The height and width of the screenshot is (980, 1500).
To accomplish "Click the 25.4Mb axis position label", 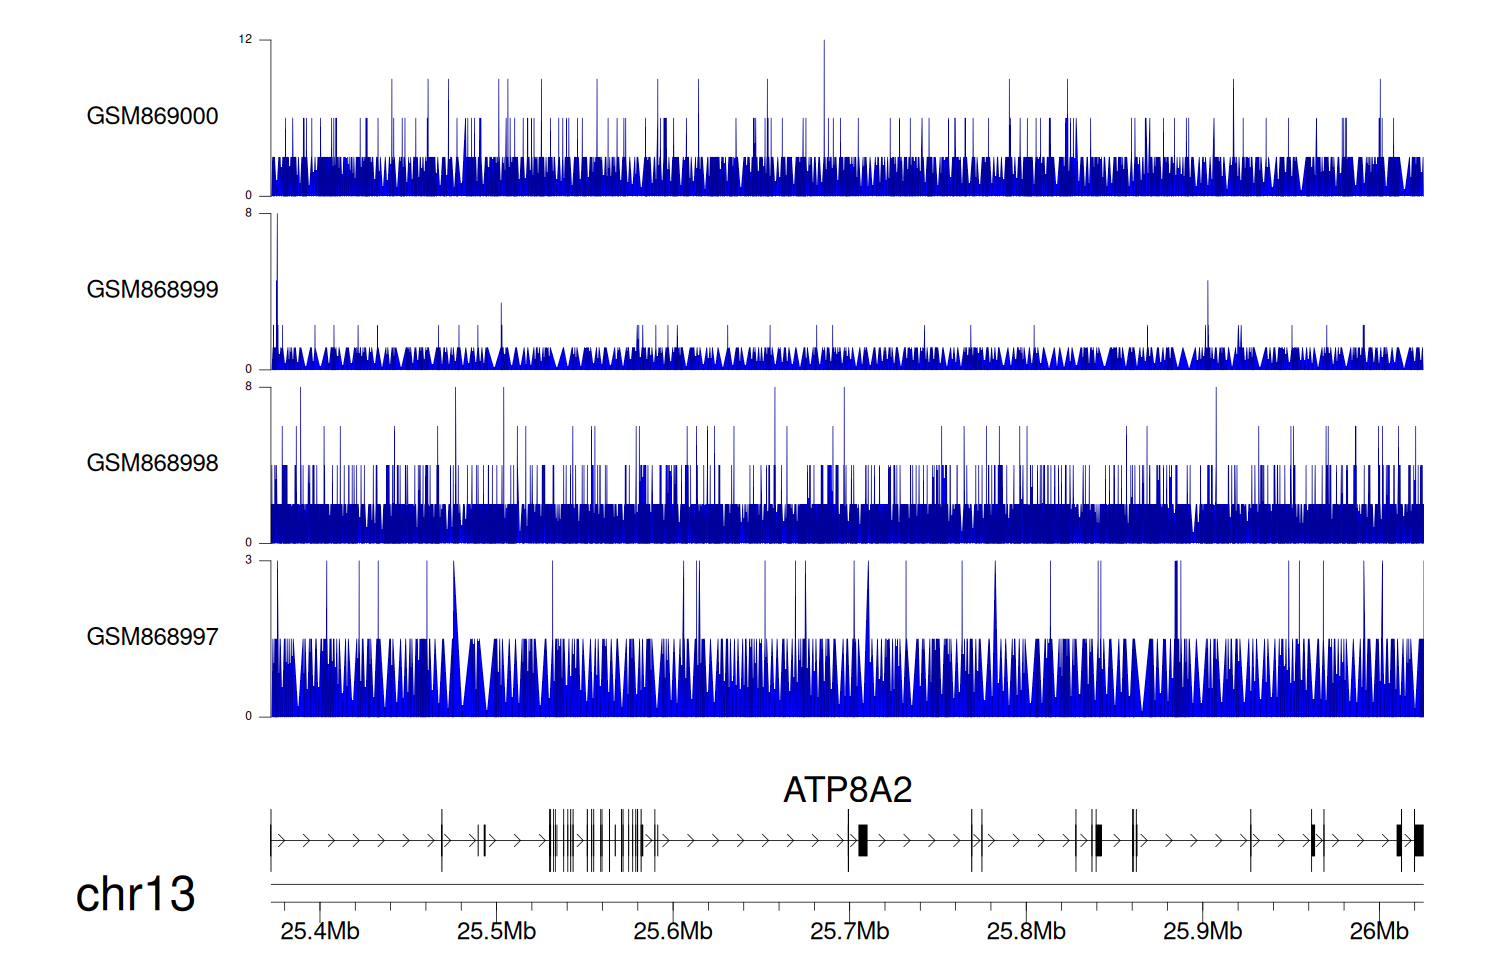I will pyautogui.click(x=320, y=931).
